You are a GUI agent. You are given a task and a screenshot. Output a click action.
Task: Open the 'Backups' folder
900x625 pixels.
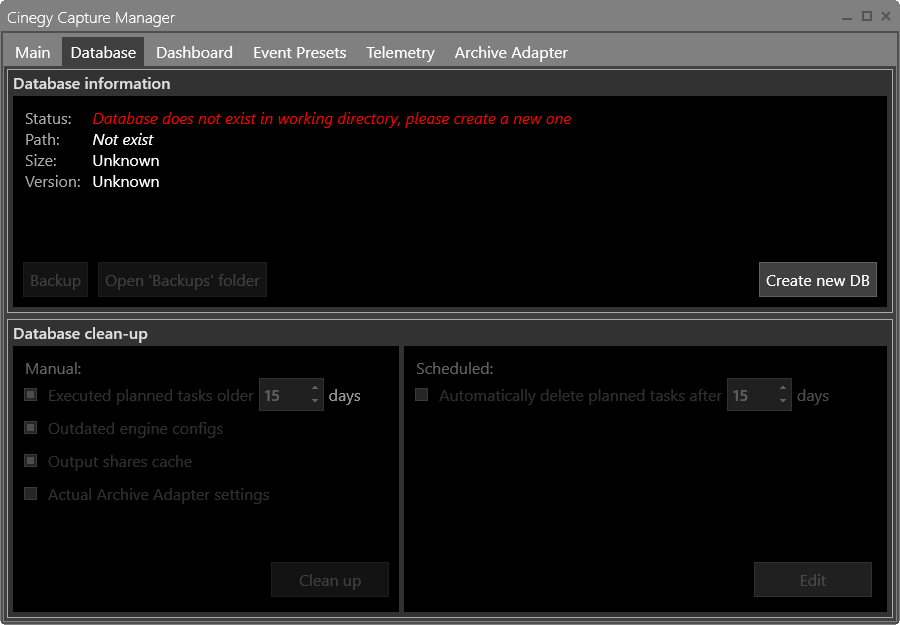pyautogui.click(x=182, y=280)
